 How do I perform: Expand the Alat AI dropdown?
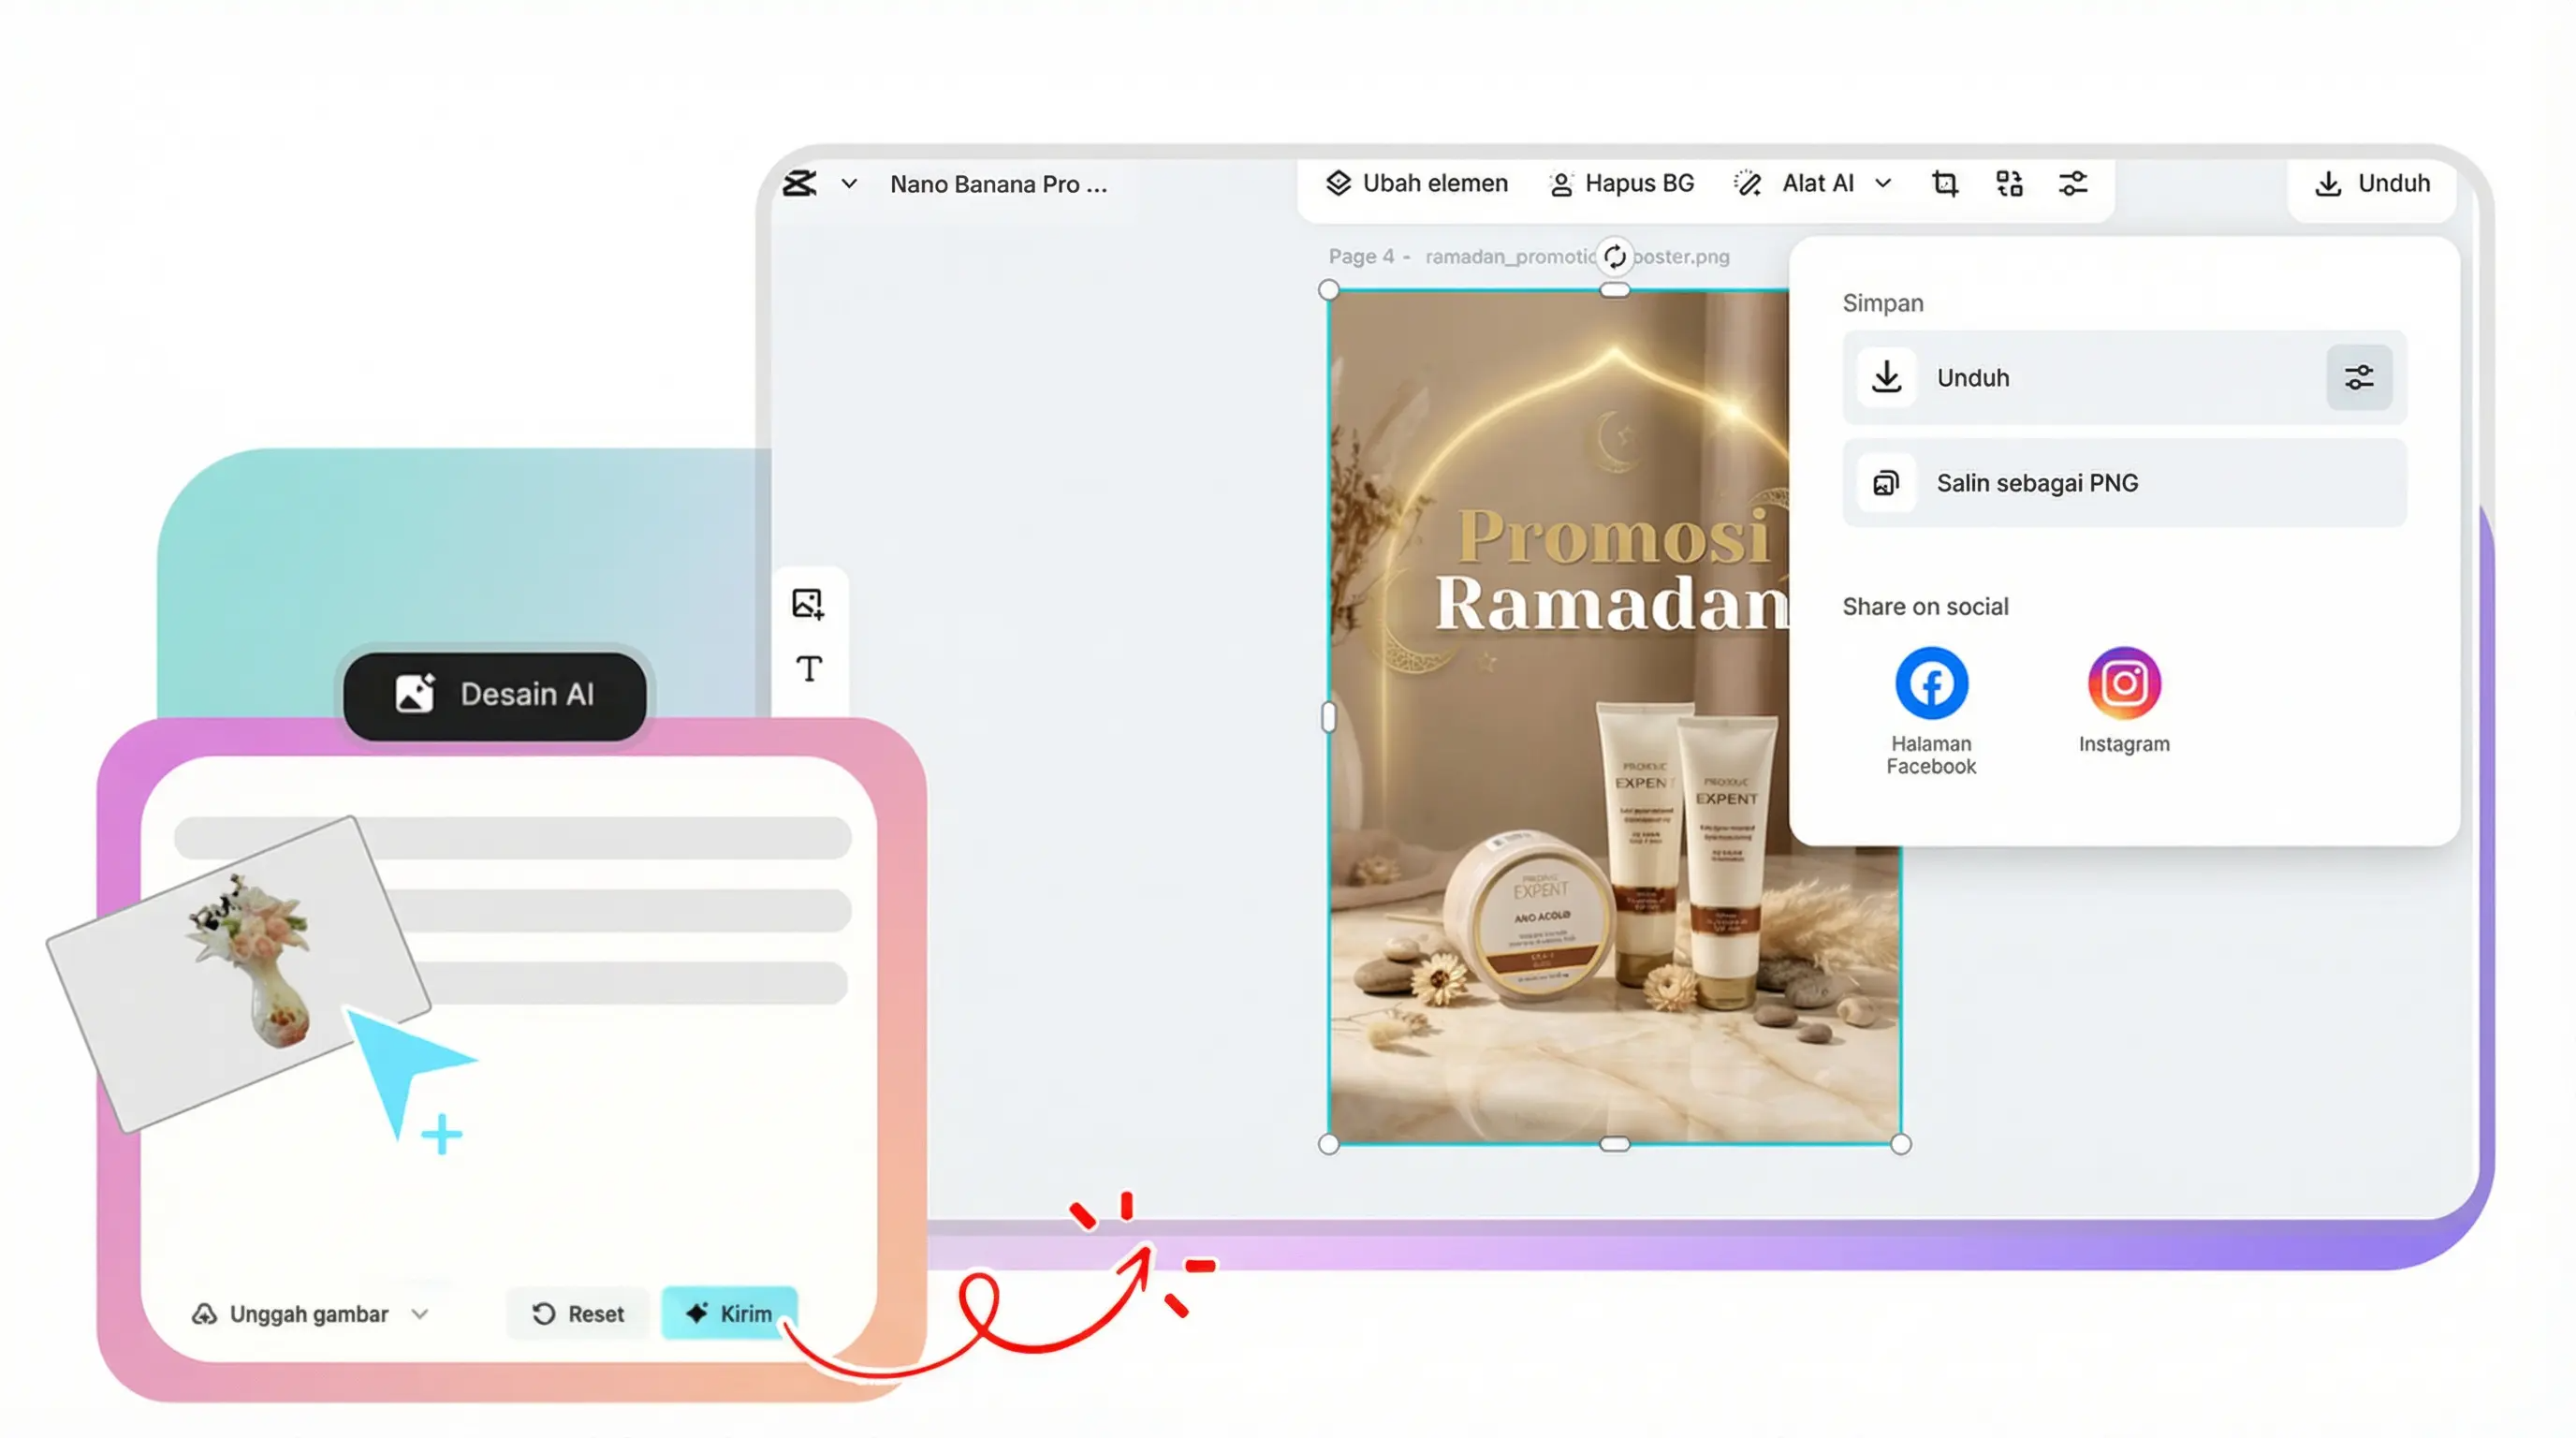pyautogui.click(x=1883, y=184)
